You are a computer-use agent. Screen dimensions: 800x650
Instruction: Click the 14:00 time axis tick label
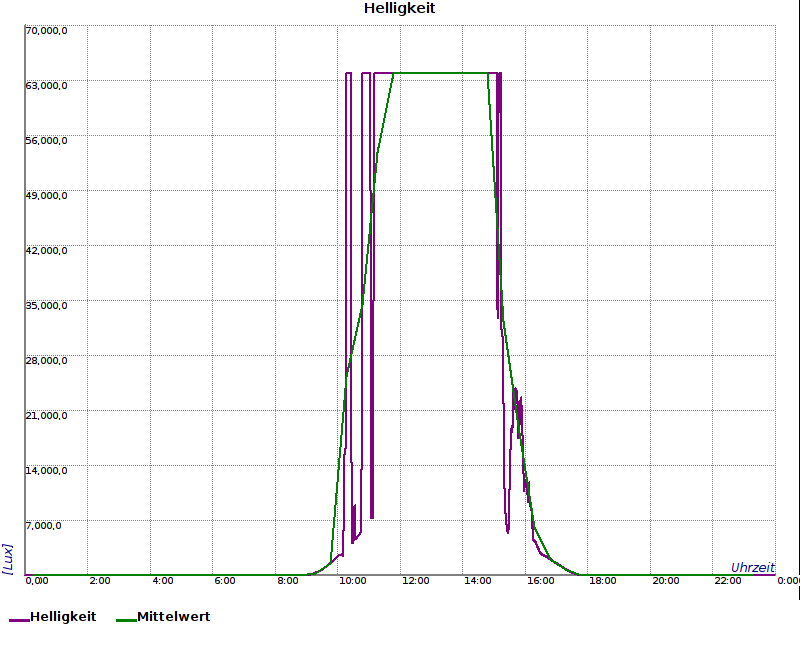click(478, 581)
